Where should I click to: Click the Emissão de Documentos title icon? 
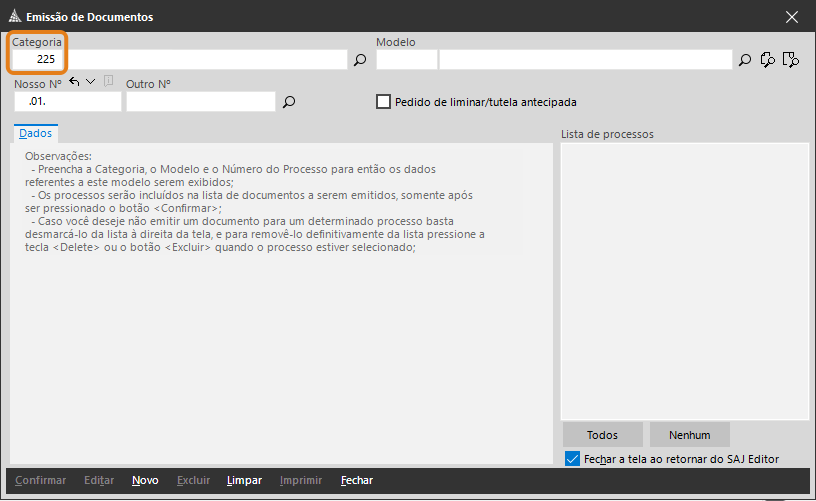pos(15,16)
